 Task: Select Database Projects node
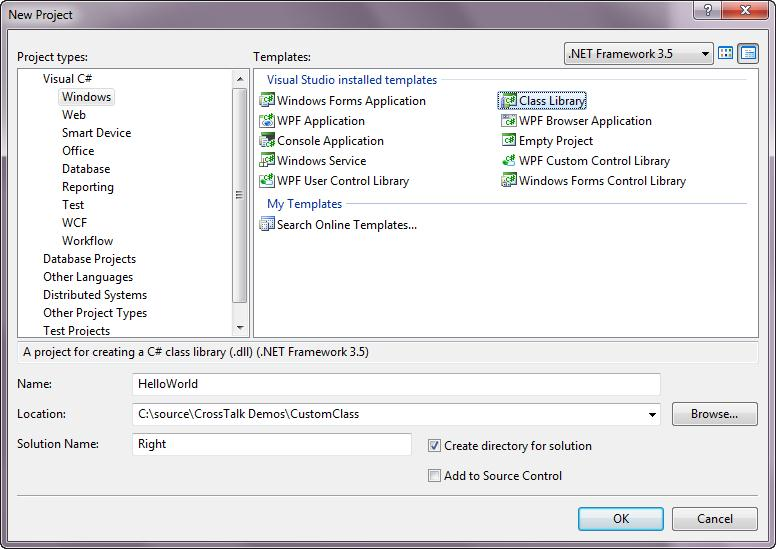[x=89, y=258]
